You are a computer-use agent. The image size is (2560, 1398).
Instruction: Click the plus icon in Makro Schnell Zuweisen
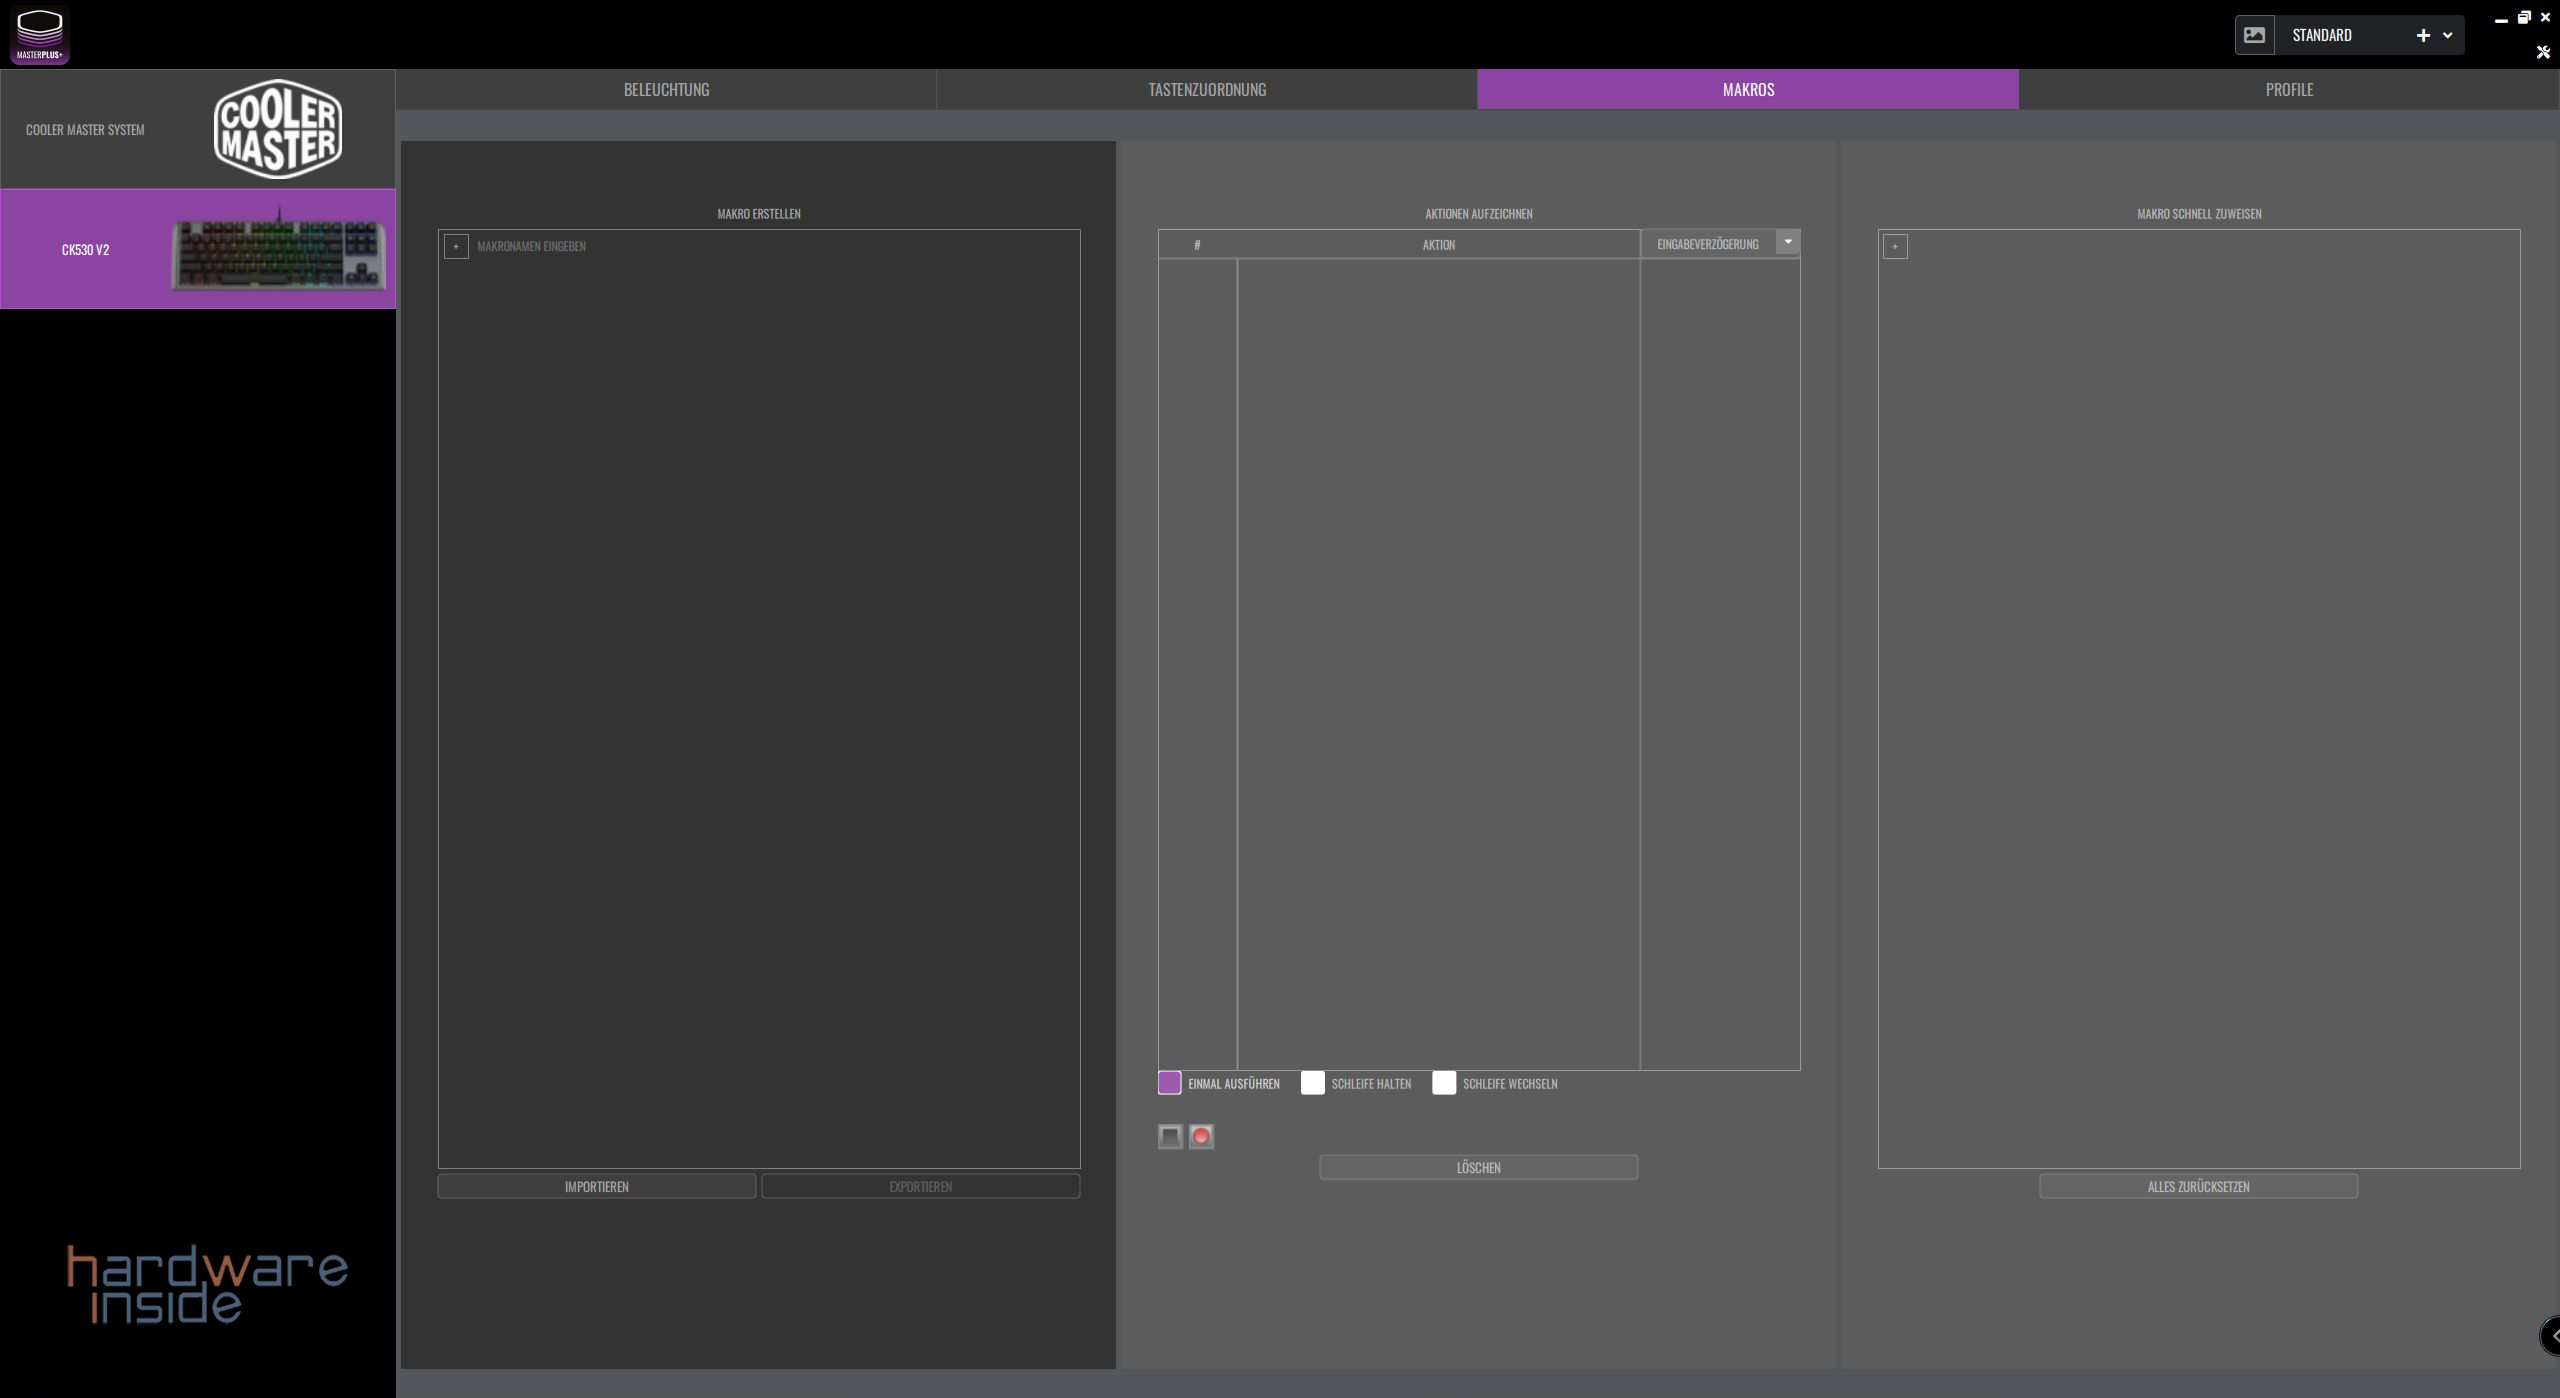[1895, 246]
